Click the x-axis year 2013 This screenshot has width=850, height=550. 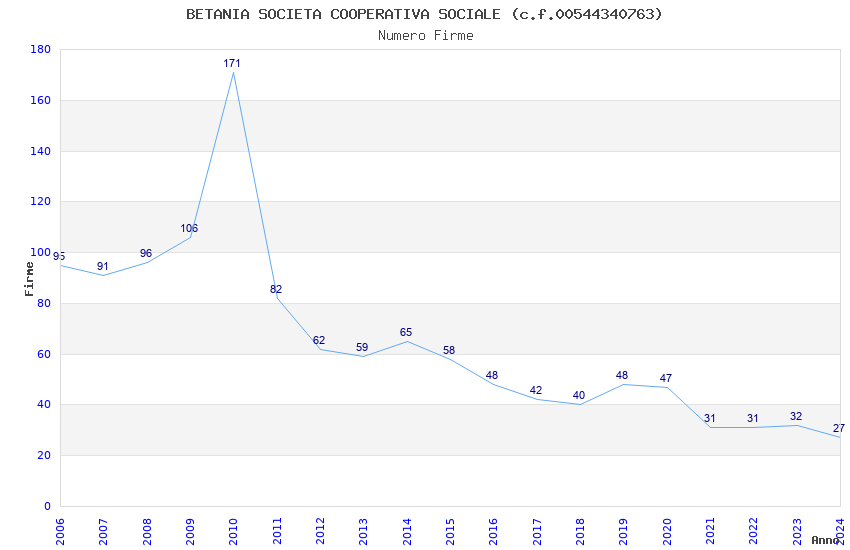tap(363, 532)
